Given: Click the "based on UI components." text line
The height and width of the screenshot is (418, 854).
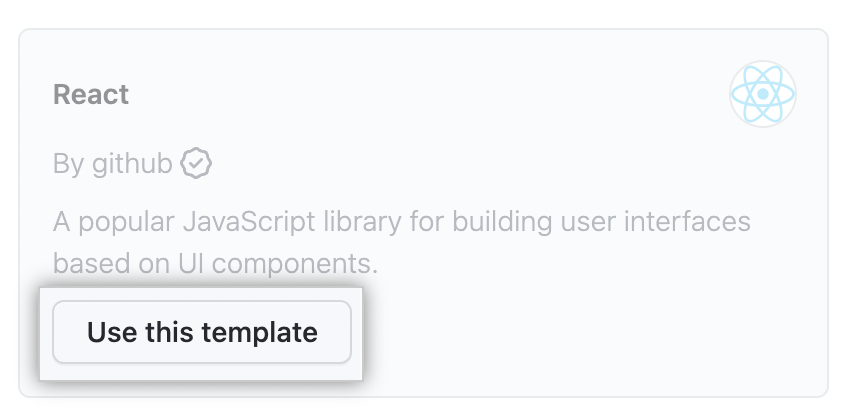Looking at the screenshot, I should click(216, 264).
